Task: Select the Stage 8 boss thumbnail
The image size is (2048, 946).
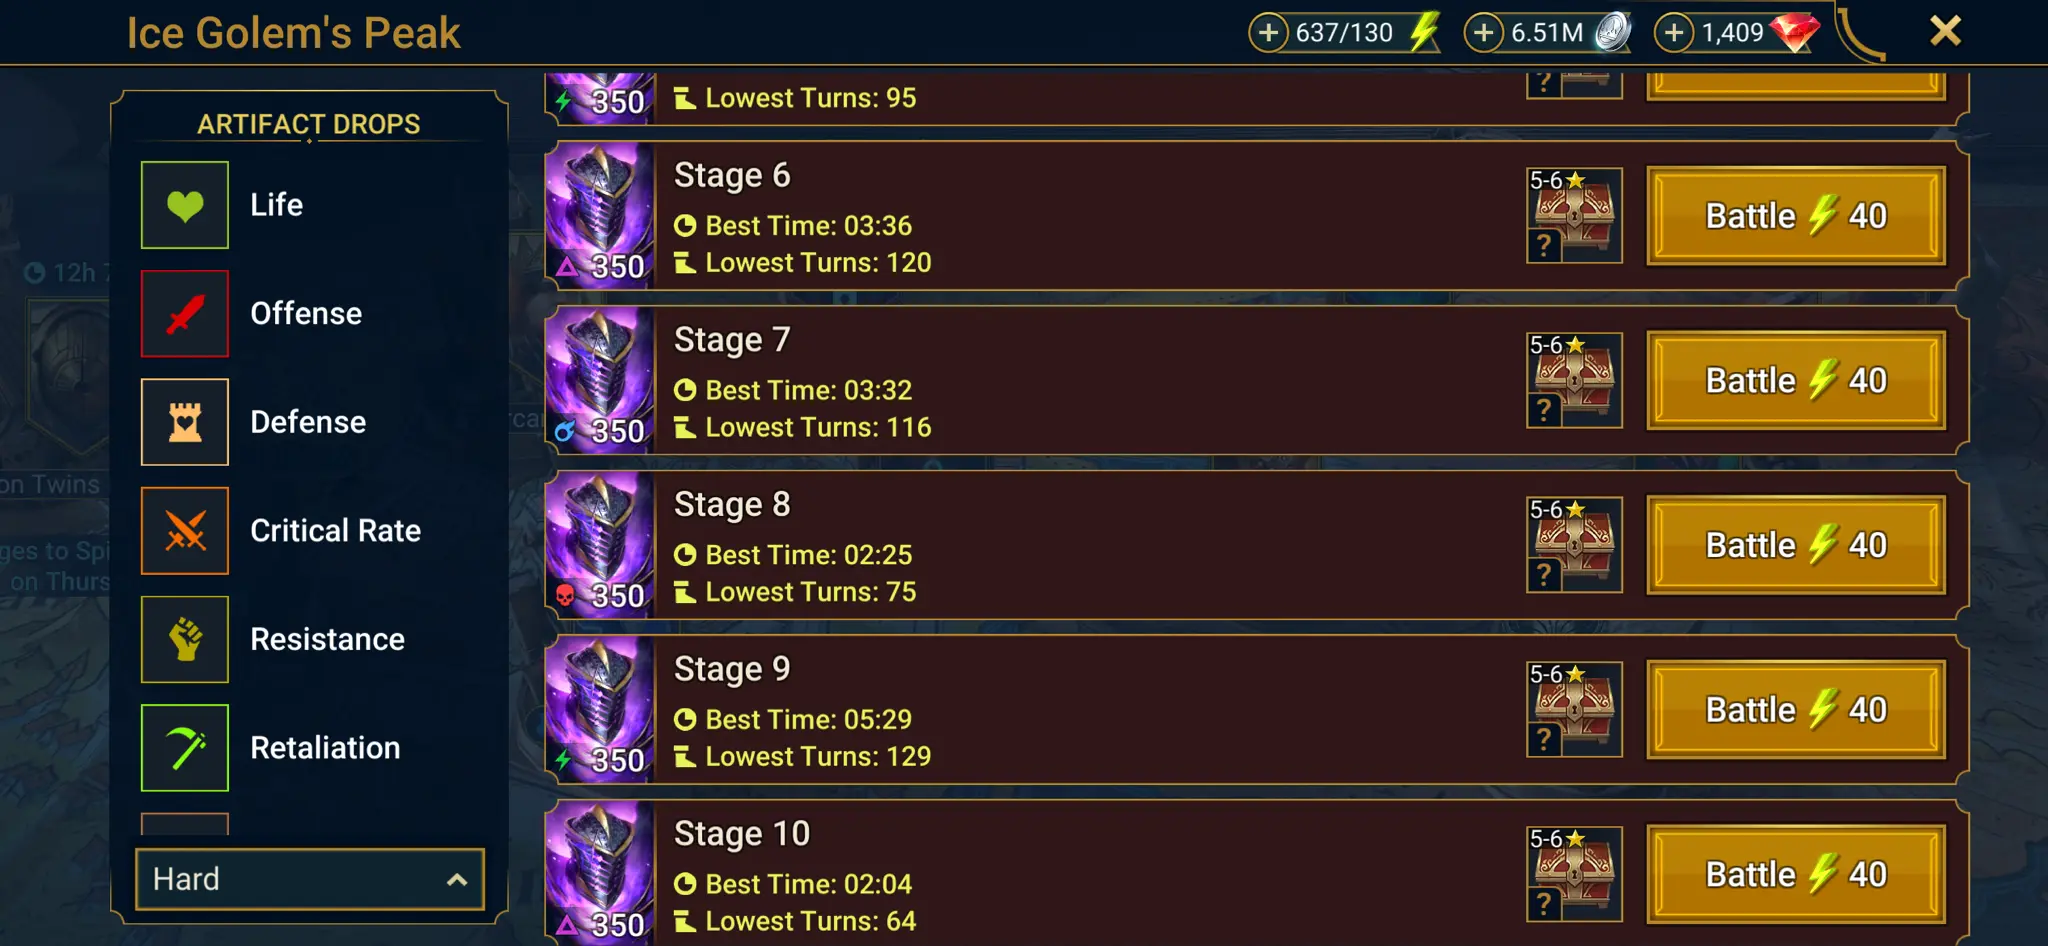Action: point(600,545)
